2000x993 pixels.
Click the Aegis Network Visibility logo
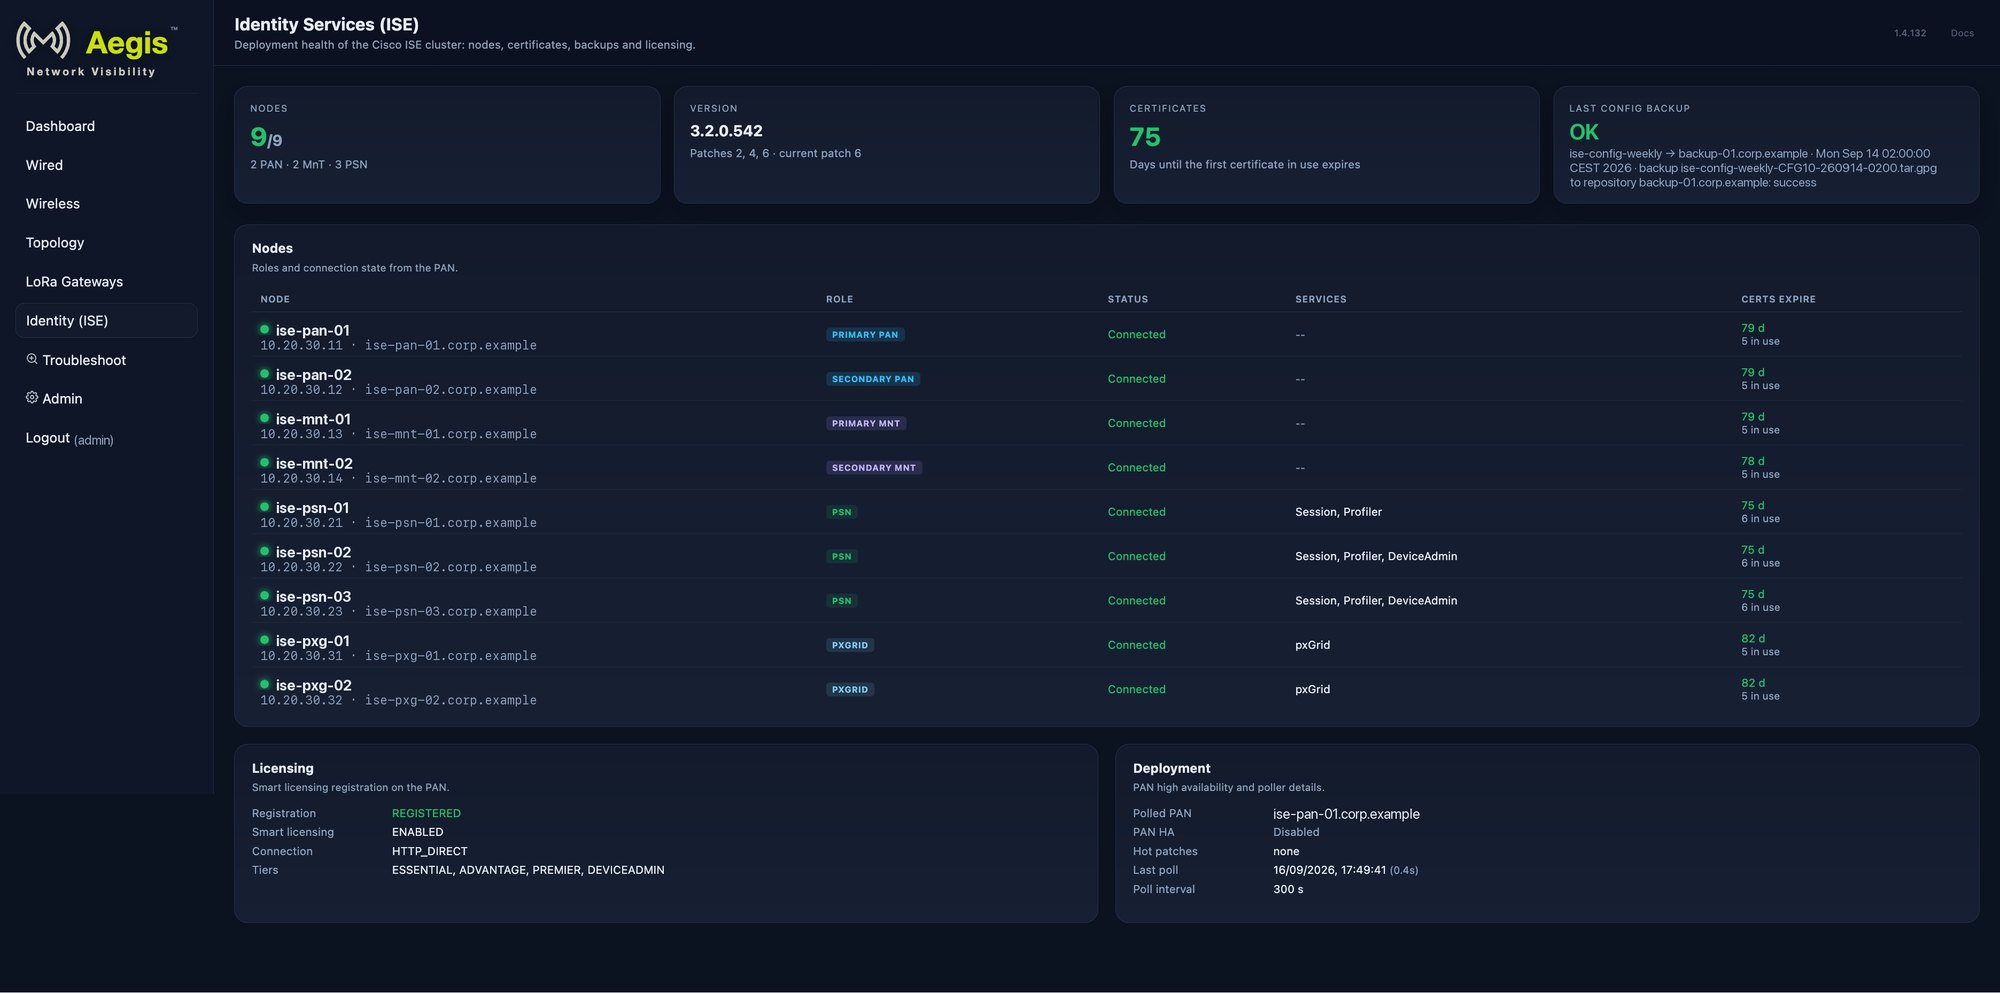tap(96, 49)
